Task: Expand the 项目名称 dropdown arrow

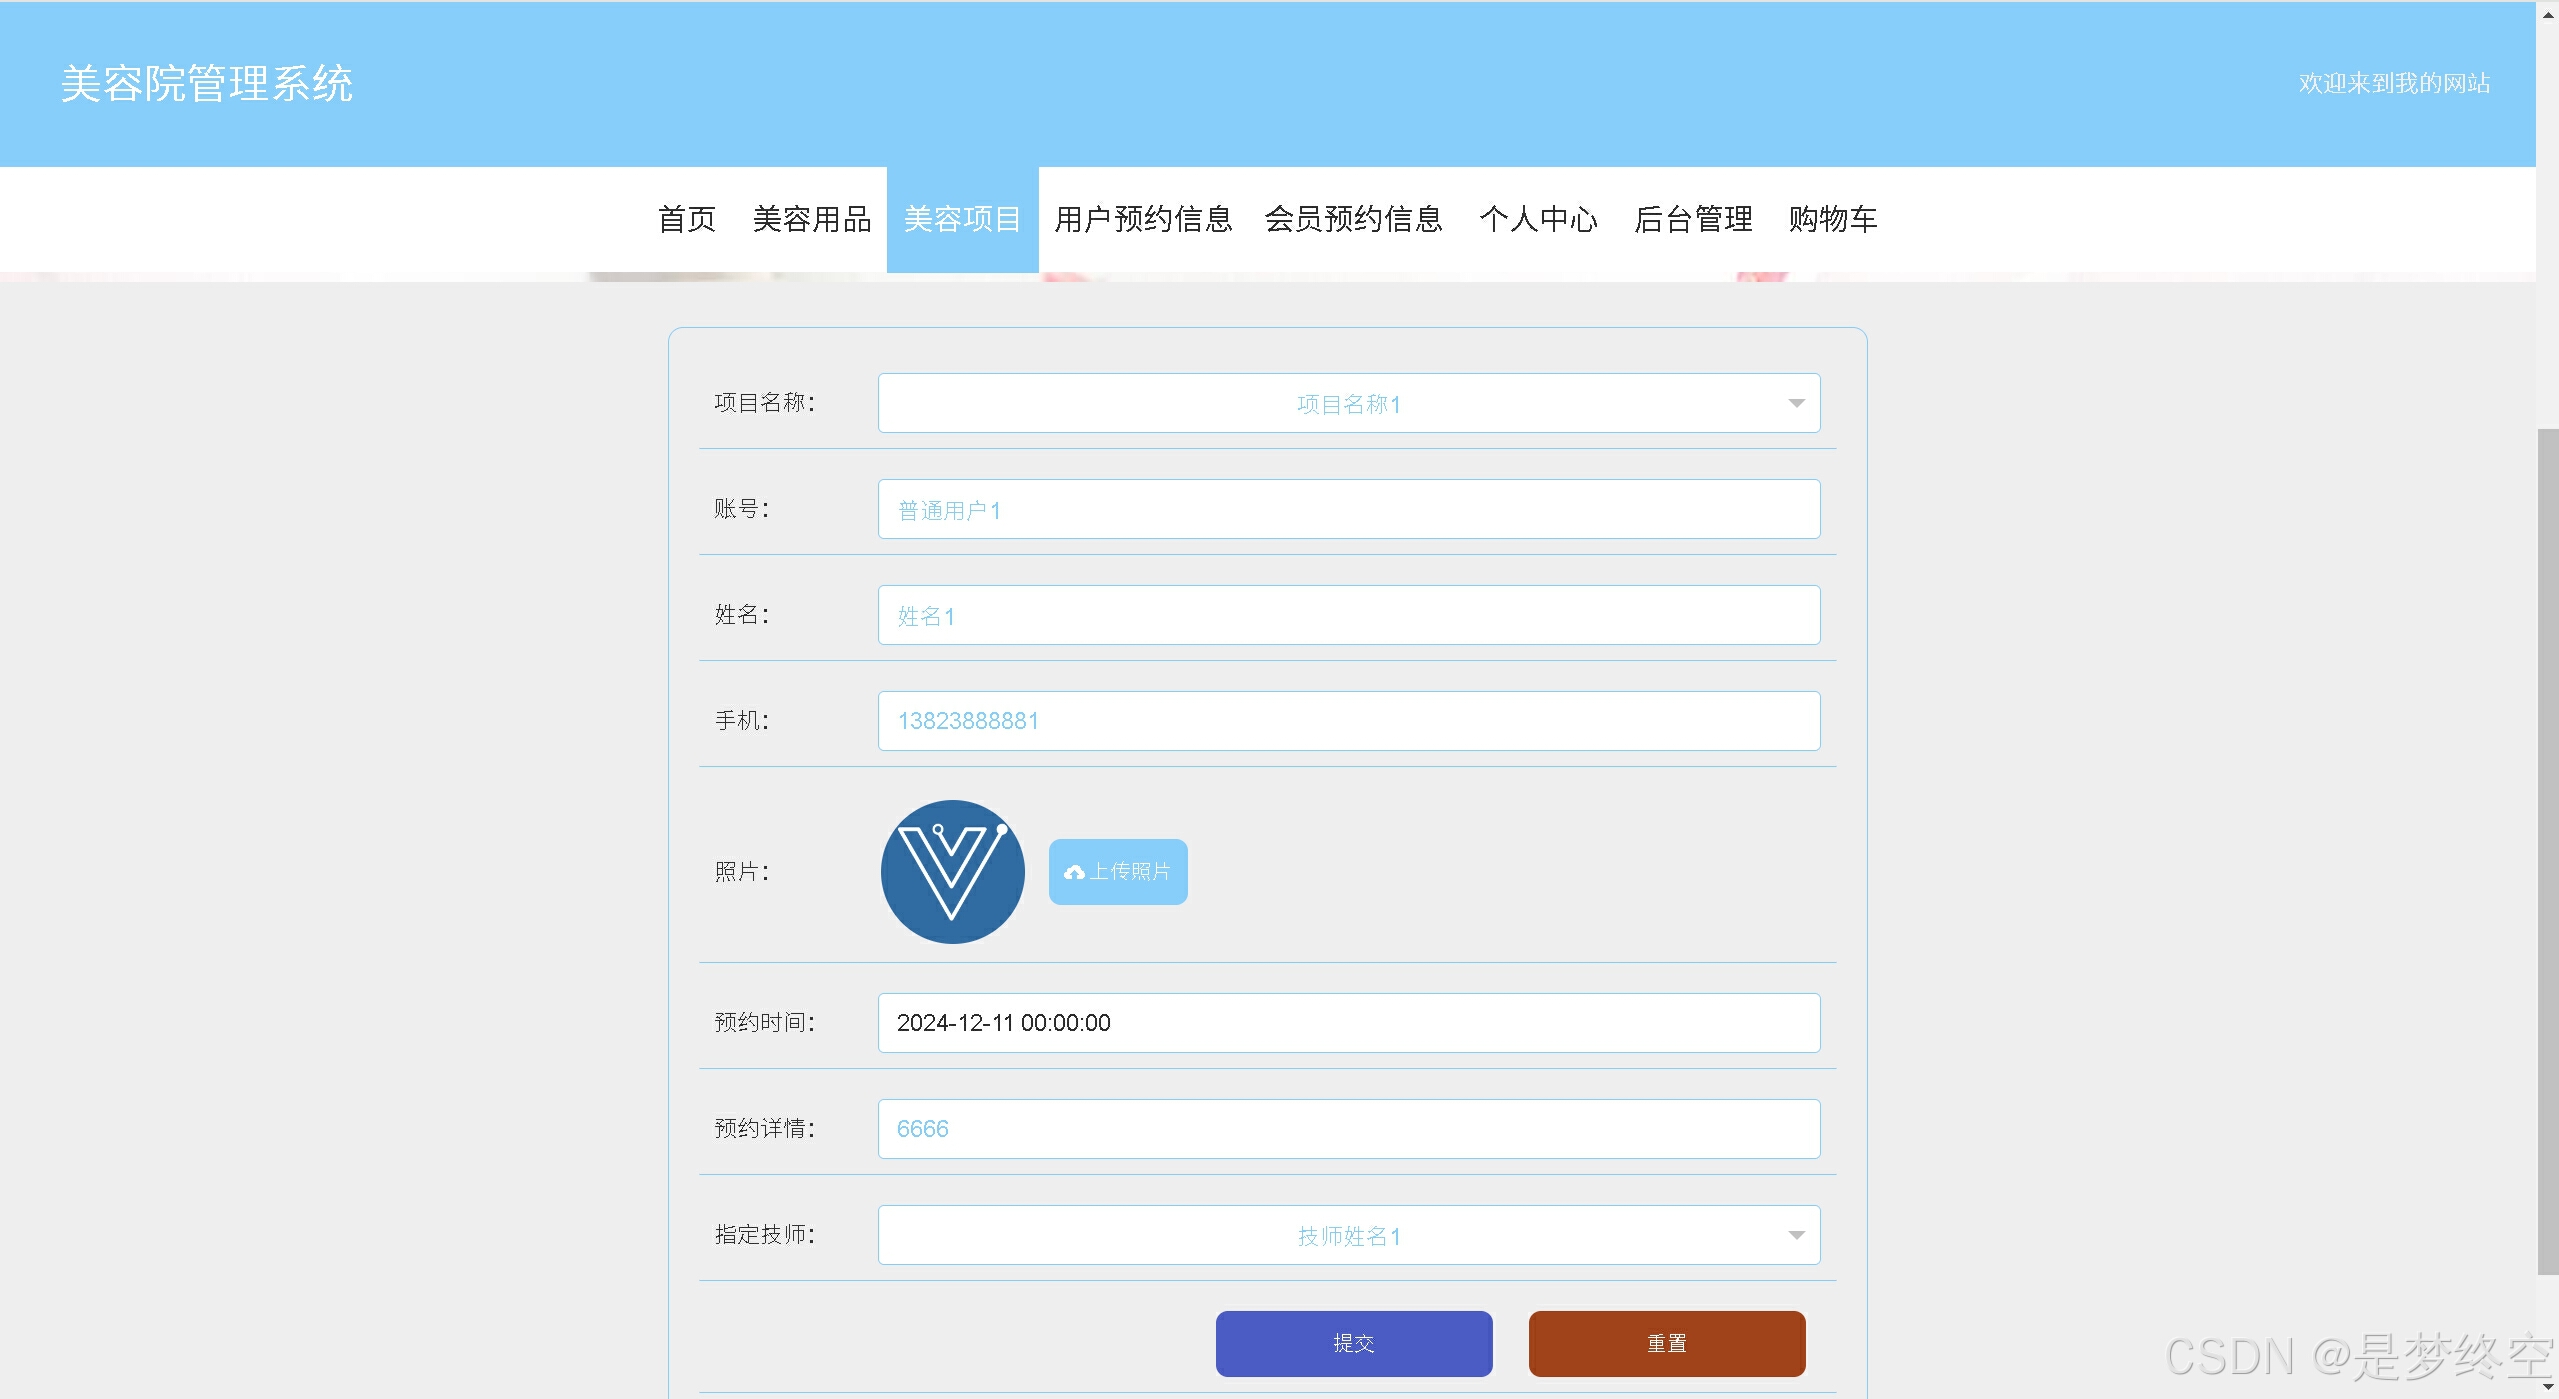Action: pos(1796,403)
